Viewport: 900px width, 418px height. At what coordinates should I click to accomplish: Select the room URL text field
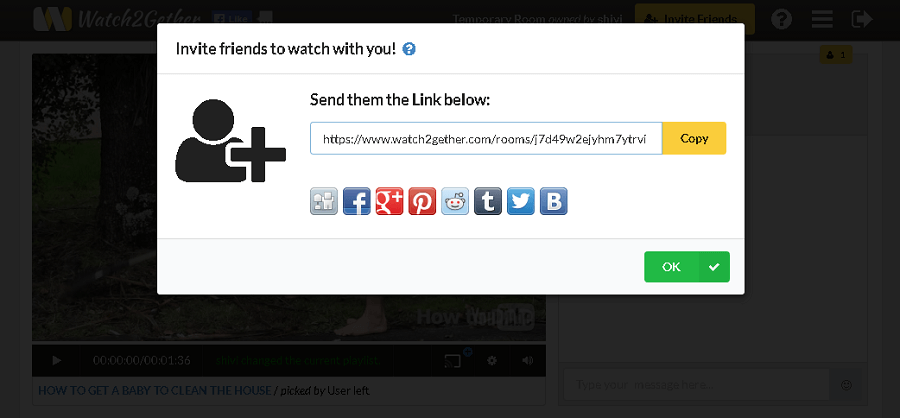[x=486, y=138]
